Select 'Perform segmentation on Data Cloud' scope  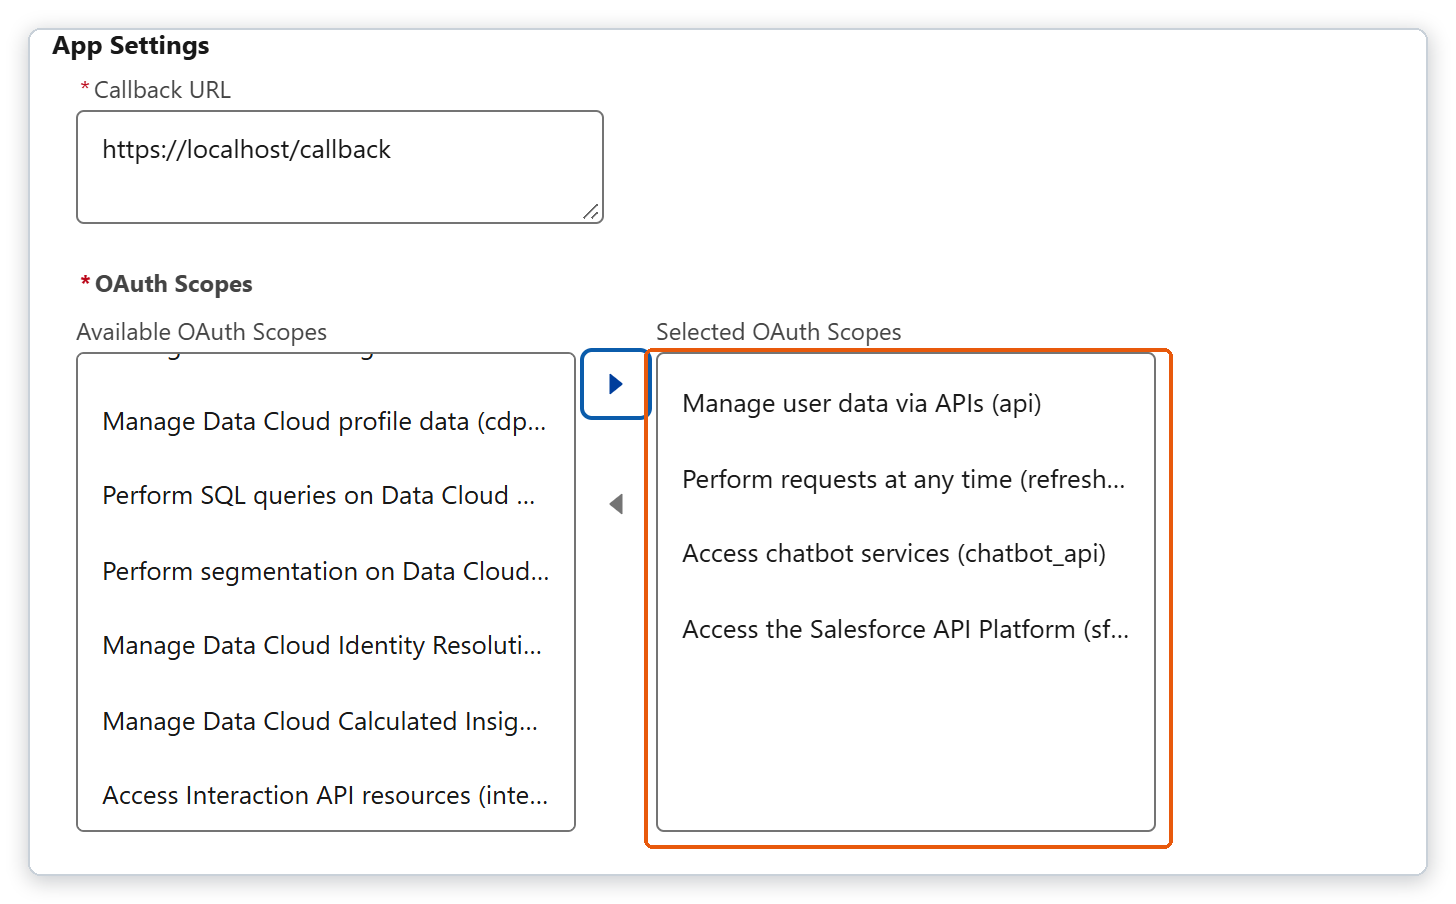click(325, 572)
